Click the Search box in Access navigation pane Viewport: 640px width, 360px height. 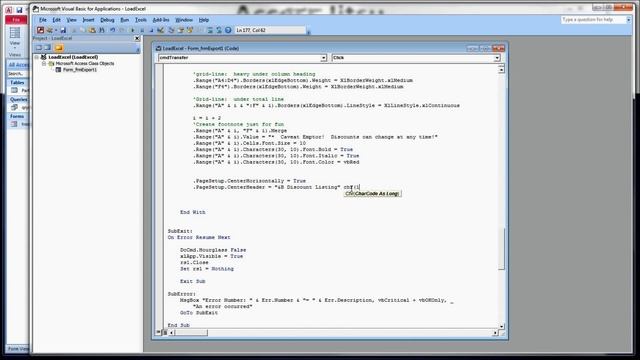[18, 74]
